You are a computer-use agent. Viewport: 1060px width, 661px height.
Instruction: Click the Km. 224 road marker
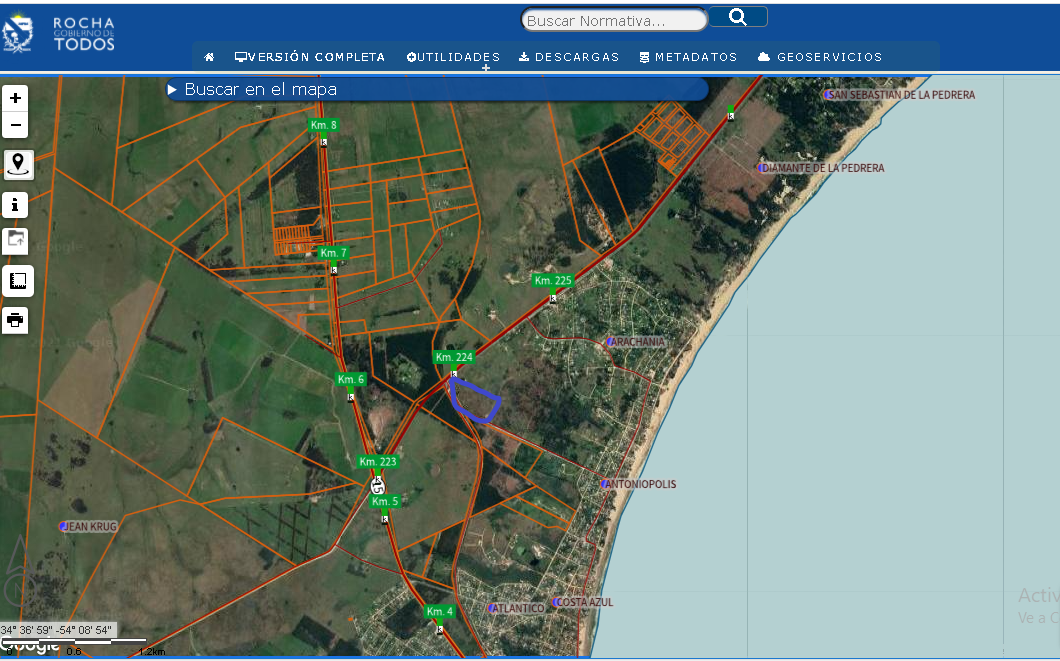coord(454,357)
